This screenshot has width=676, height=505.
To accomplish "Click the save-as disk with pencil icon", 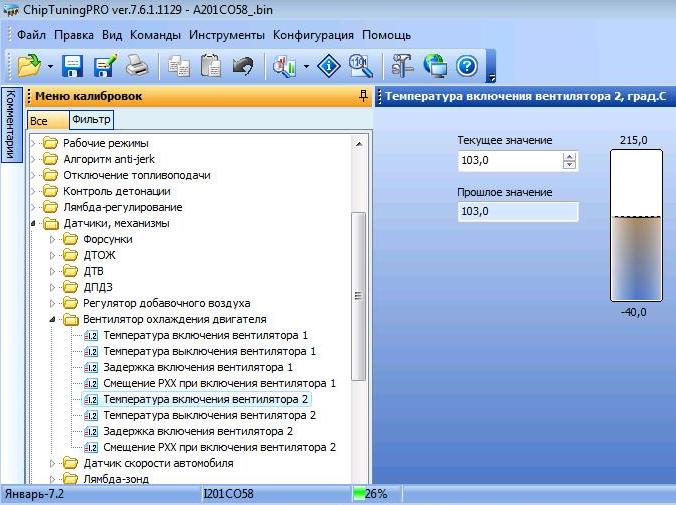I will point(105,67).
